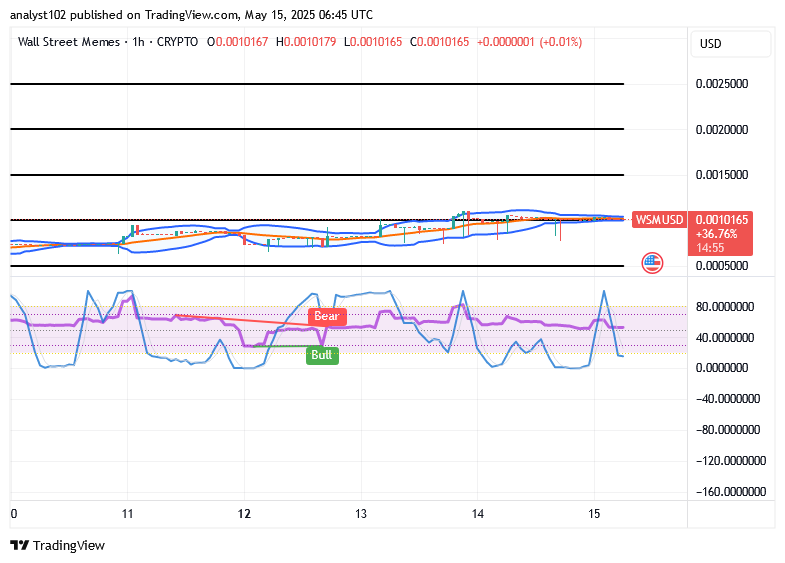The image size is (785, 563).
Task: Click the WSMUSD price tag label
Action: (659, 220)
